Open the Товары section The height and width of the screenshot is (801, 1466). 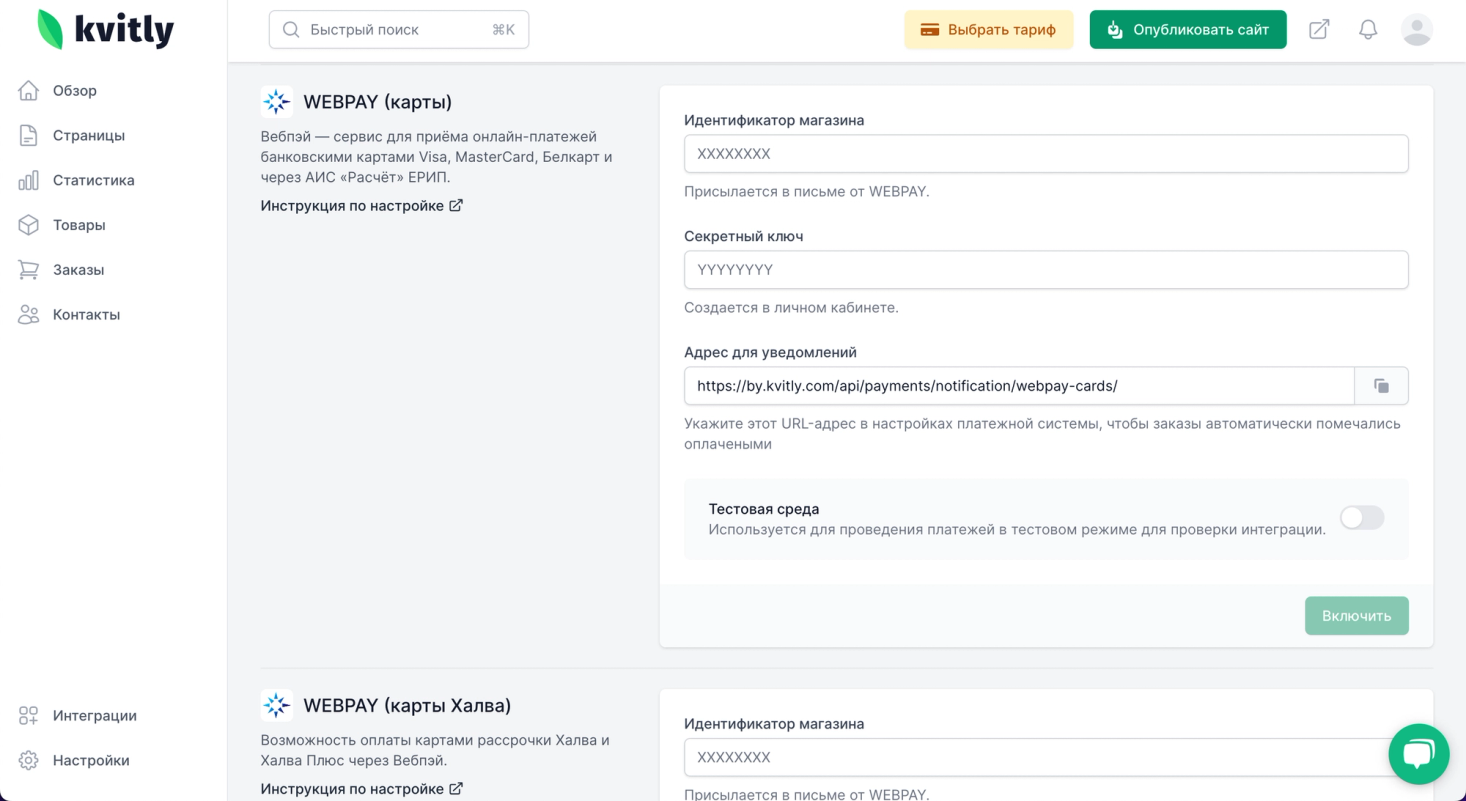[78, 225]
